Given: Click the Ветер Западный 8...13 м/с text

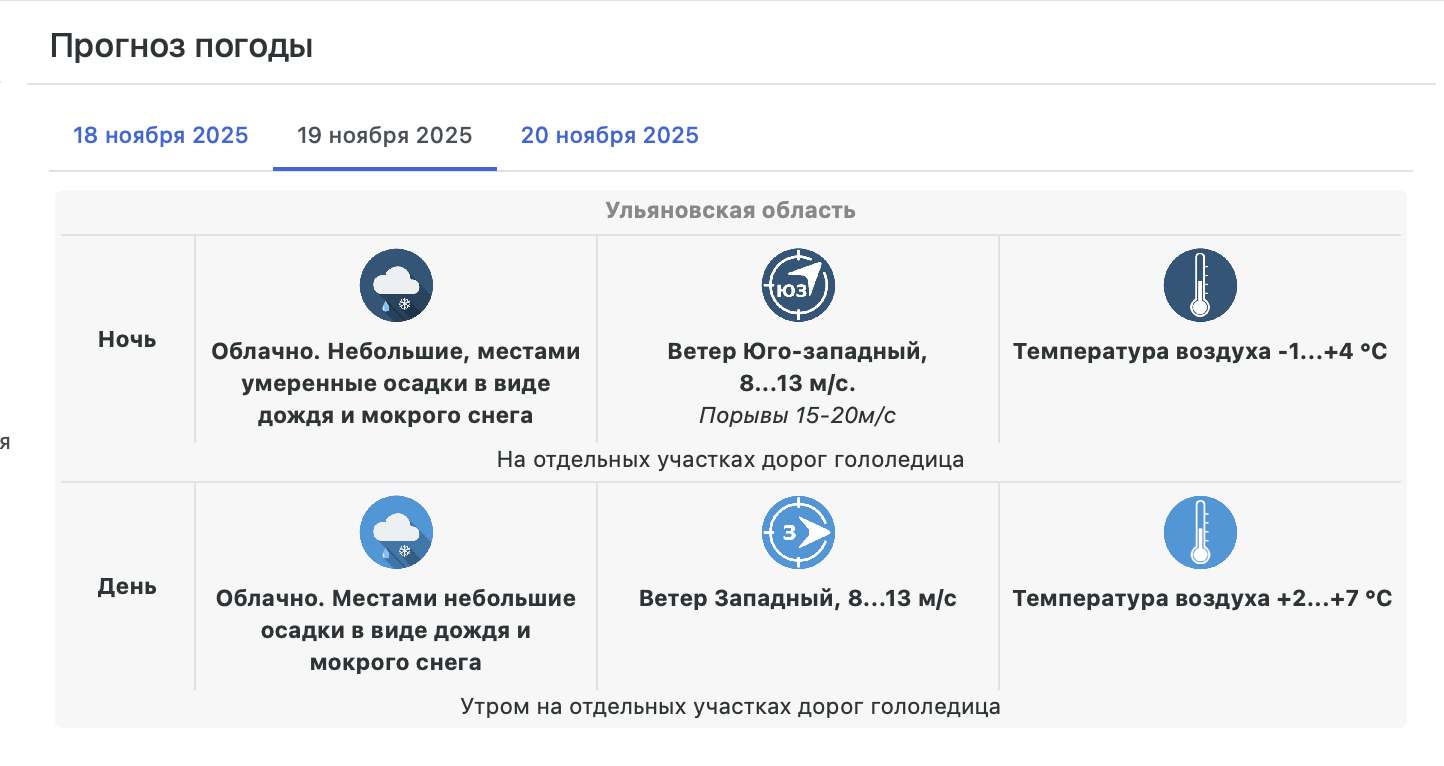Looking at the screenshot, I should (x=797, y=599).
